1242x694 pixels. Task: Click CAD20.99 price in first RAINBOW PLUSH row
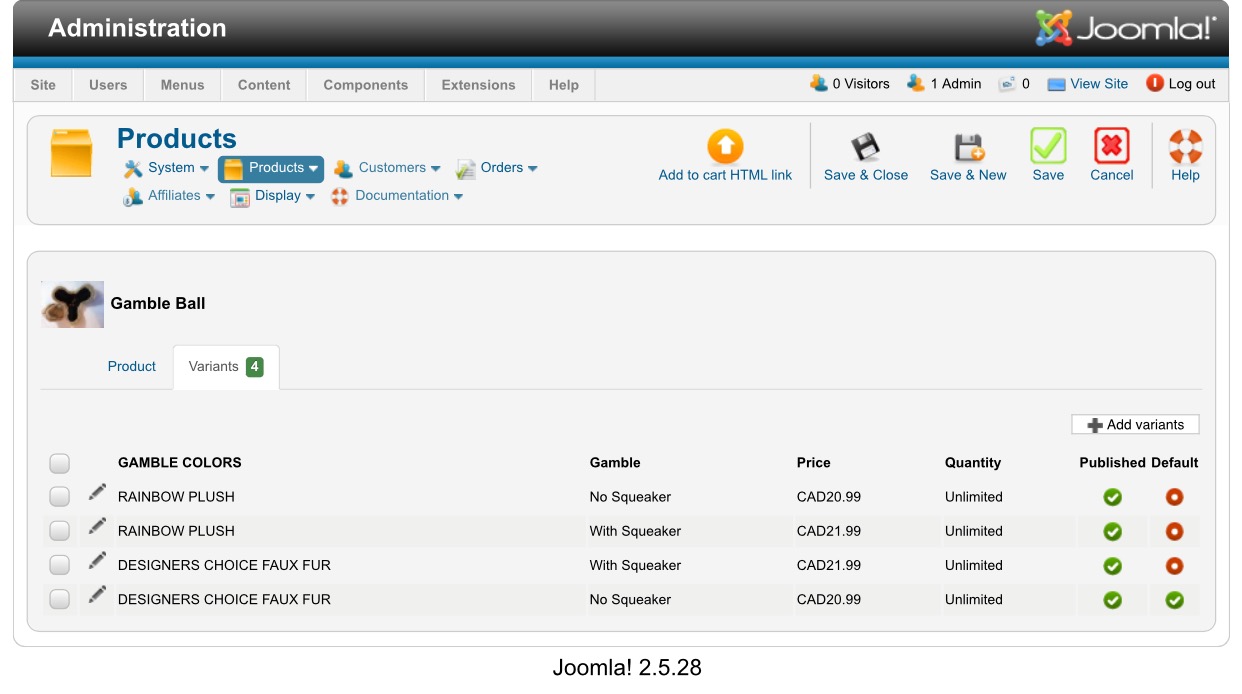tap(829, 497)
